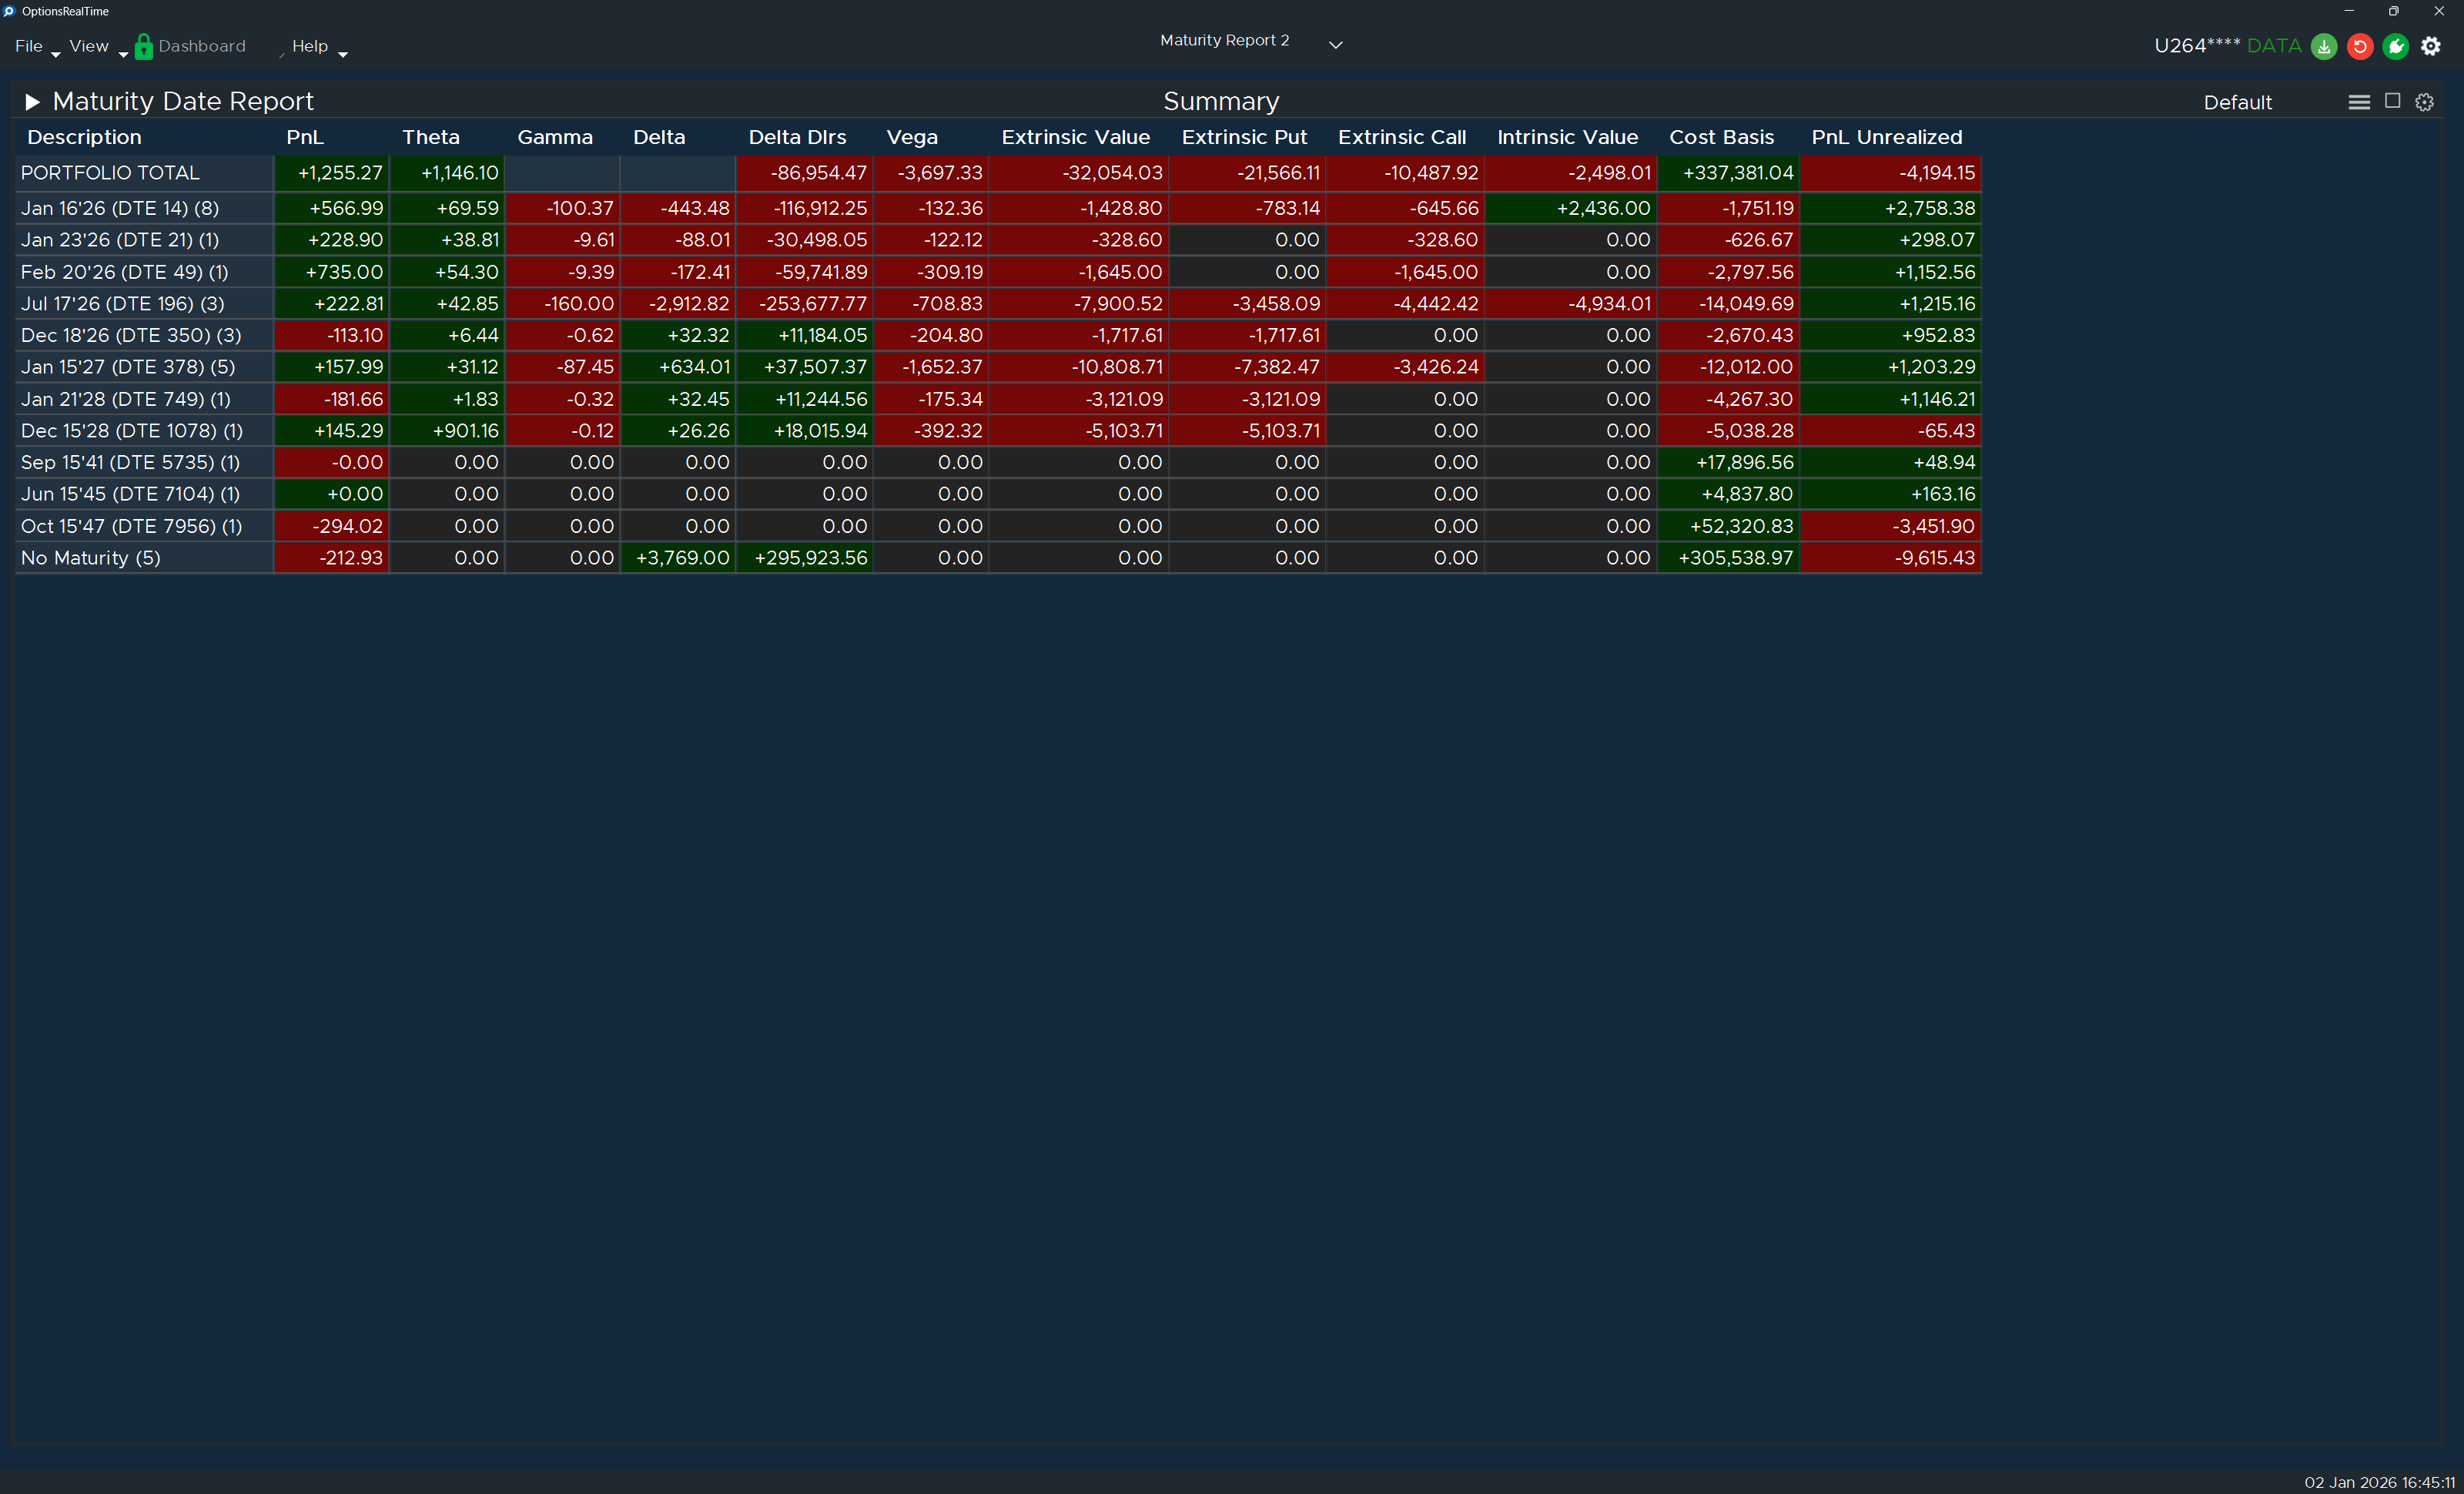Image resolution: width=2464 pixels, height=1494 pixels.
Task: Click the No Maturity (5) row
Action: point(91,558)
